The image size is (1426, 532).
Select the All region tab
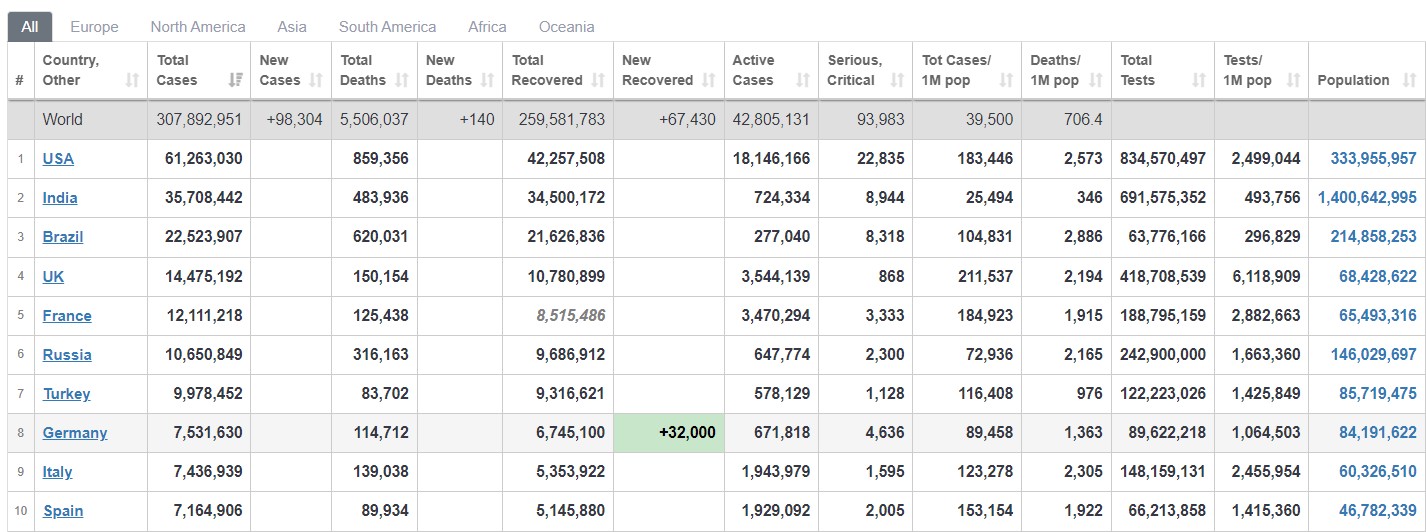point(30,27)
